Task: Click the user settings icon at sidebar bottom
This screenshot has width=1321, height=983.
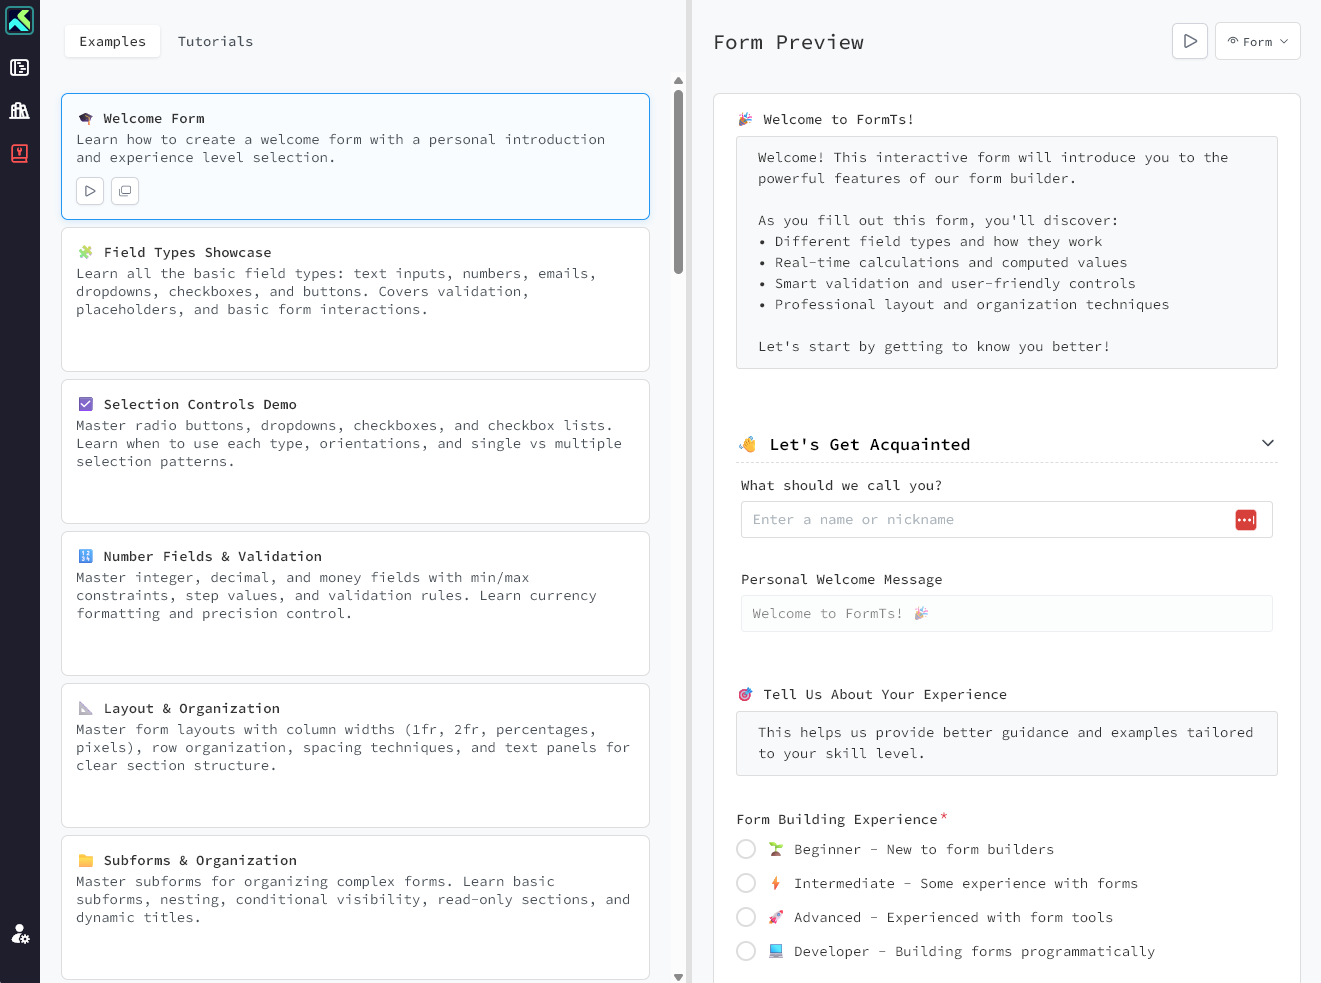Action: click(20, 934)
